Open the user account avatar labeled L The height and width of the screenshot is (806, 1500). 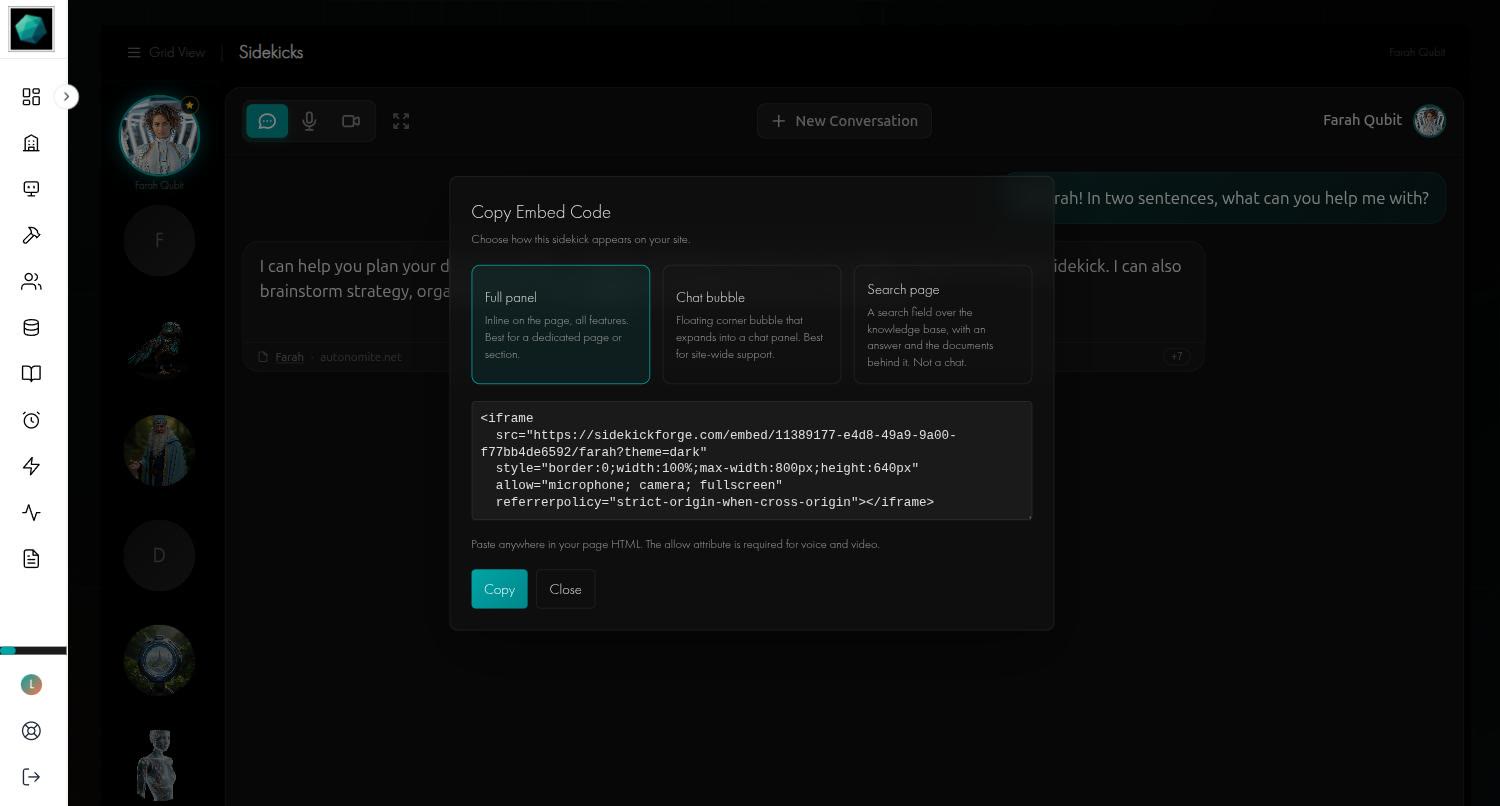coord(31,685)
